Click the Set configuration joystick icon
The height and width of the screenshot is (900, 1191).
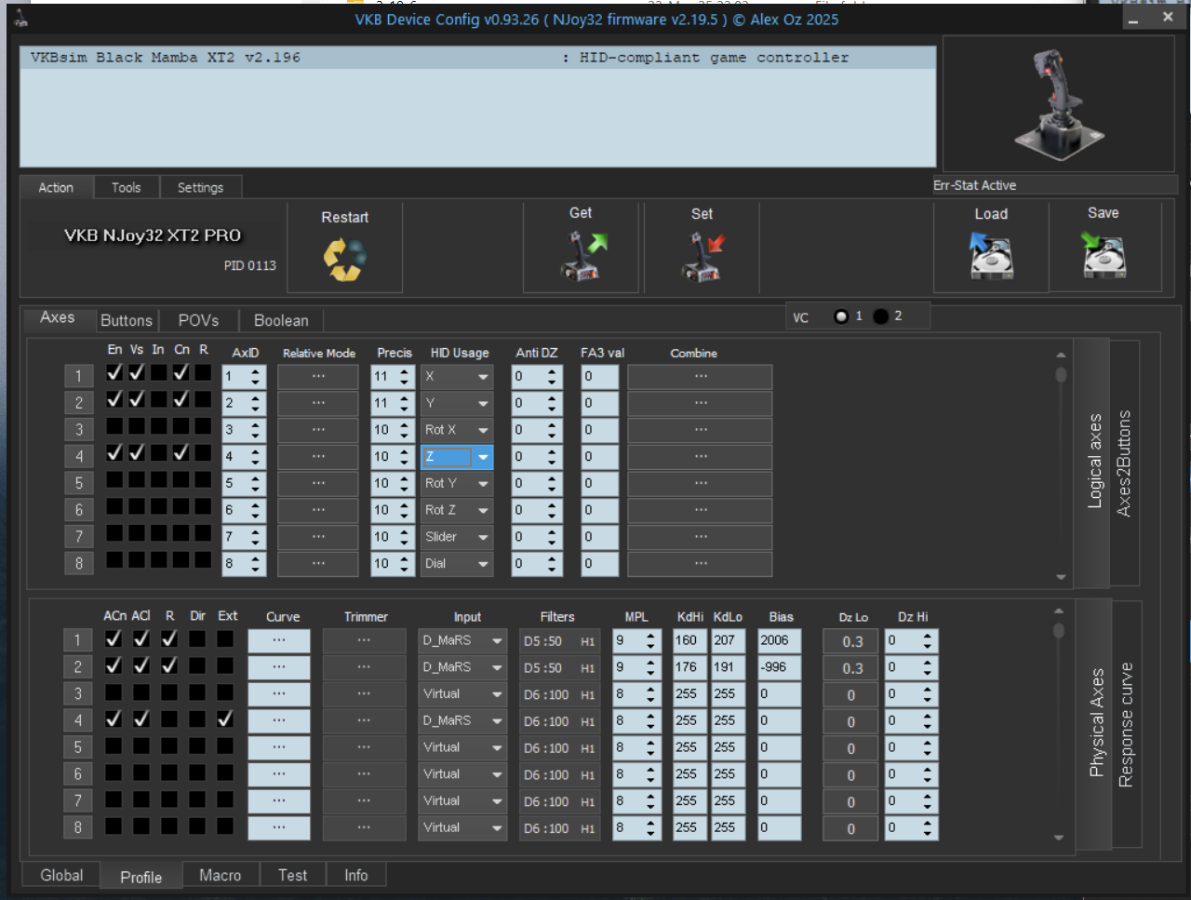703,257
